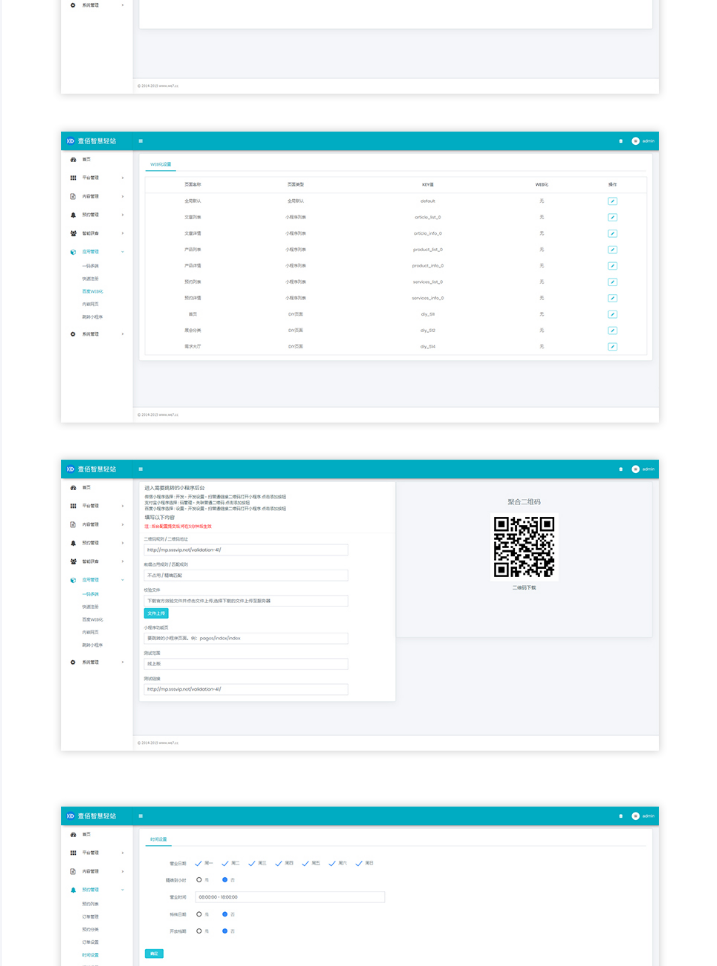Click edit icon for product_info_0 row
This screenshot has height=966, width=717.
612,266
